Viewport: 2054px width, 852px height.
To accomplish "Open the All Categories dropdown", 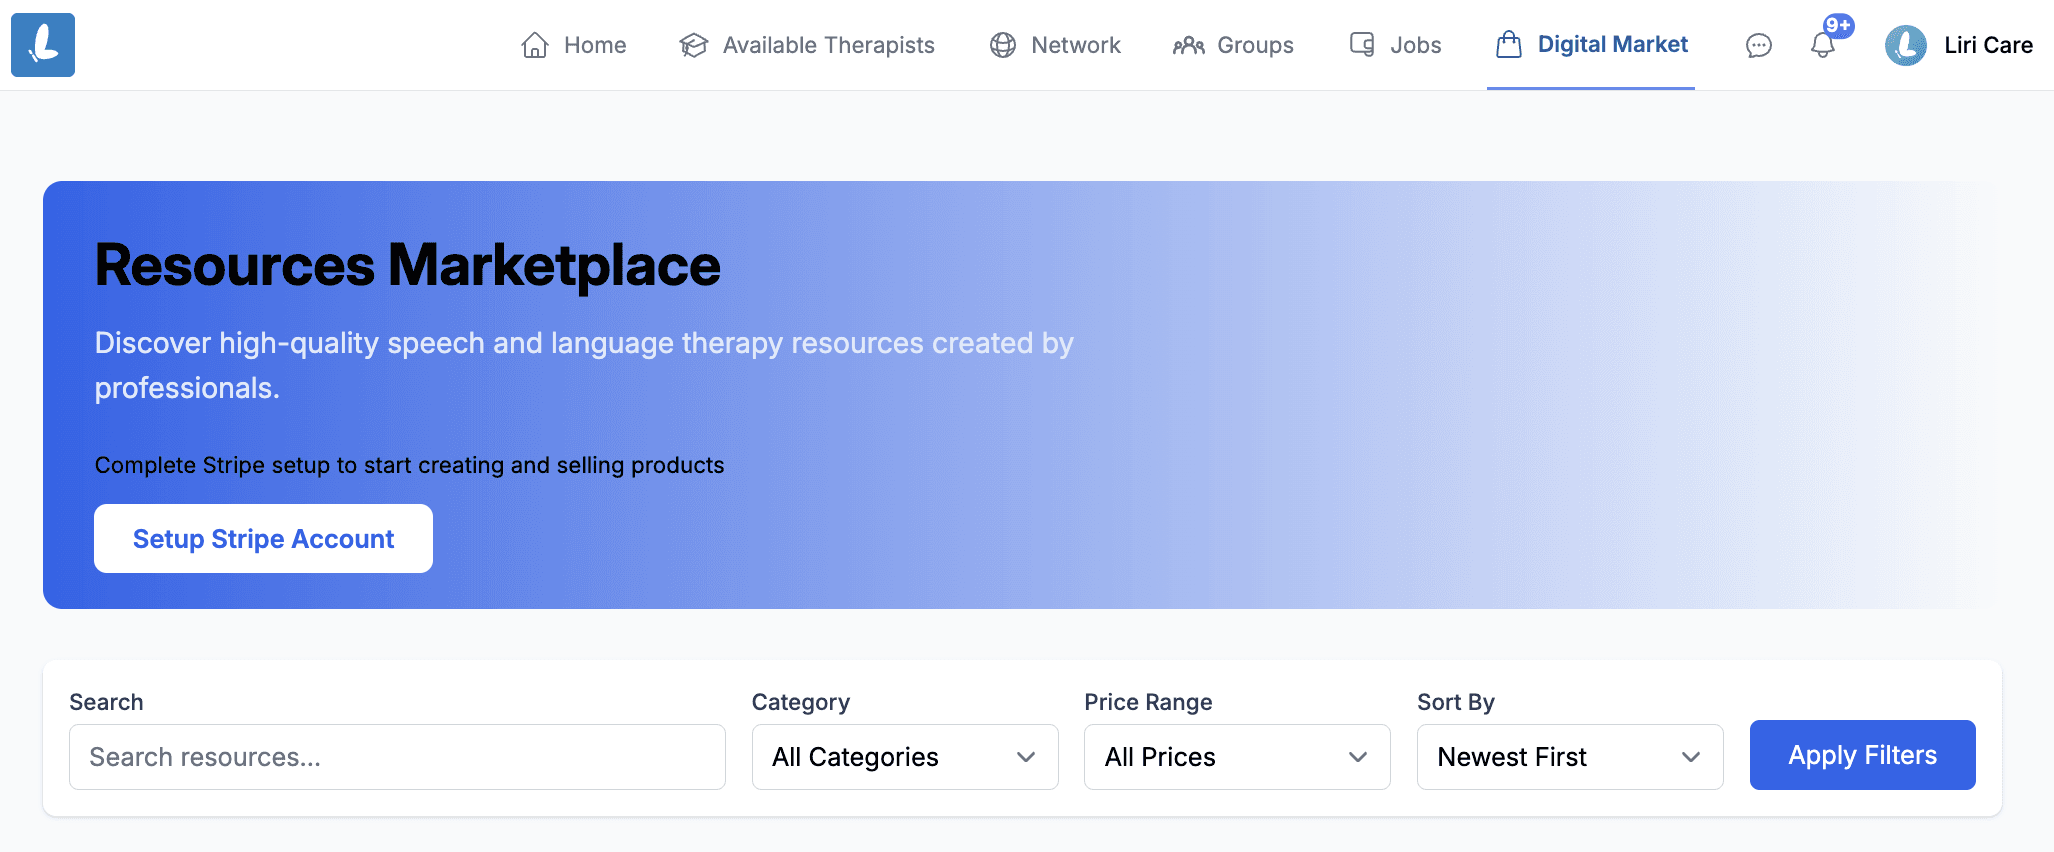I will tap(905, 757).
